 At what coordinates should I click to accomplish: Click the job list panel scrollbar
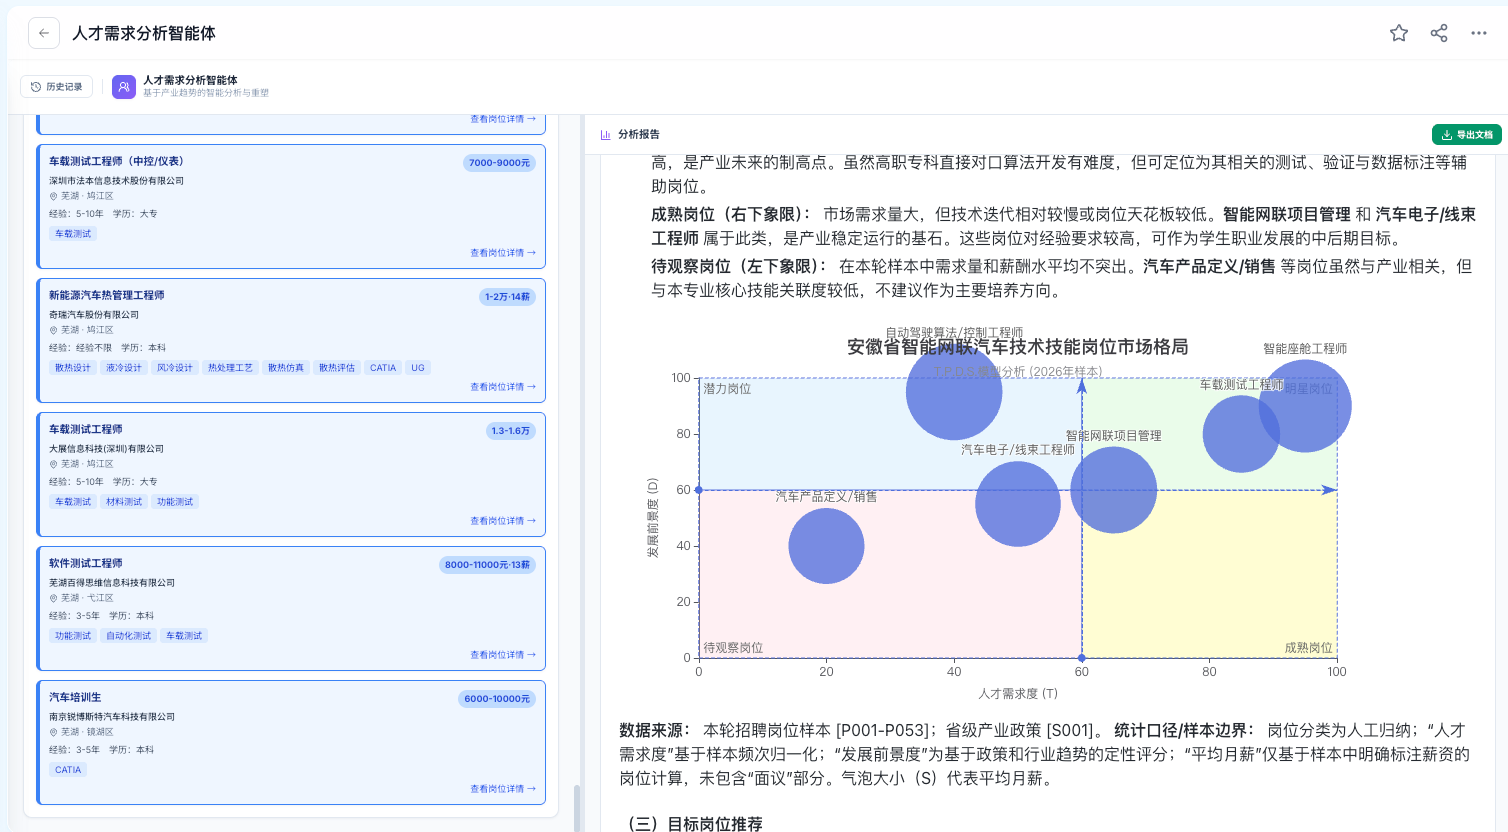pos(576,807)
